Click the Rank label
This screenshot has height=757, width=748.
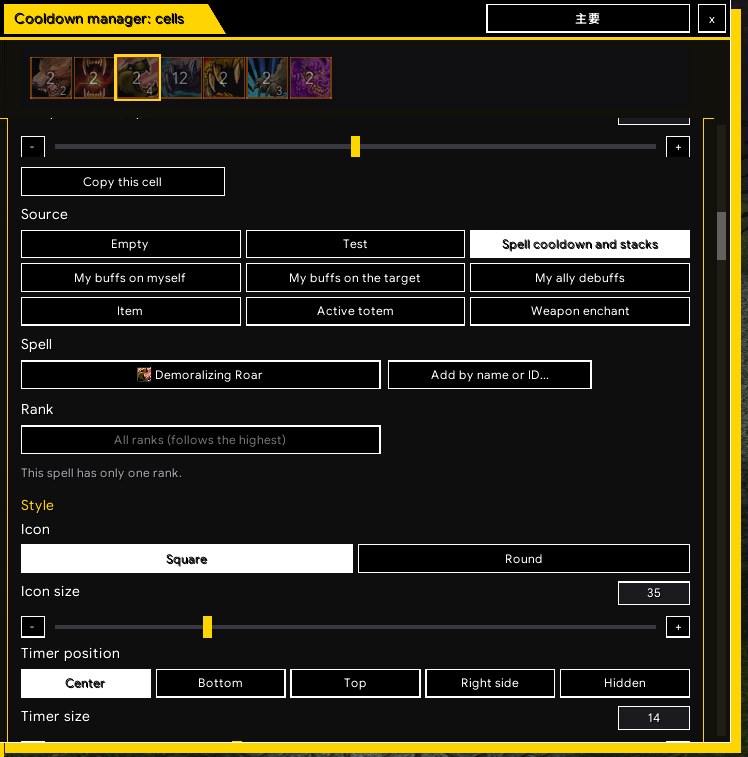click(37, 409)
